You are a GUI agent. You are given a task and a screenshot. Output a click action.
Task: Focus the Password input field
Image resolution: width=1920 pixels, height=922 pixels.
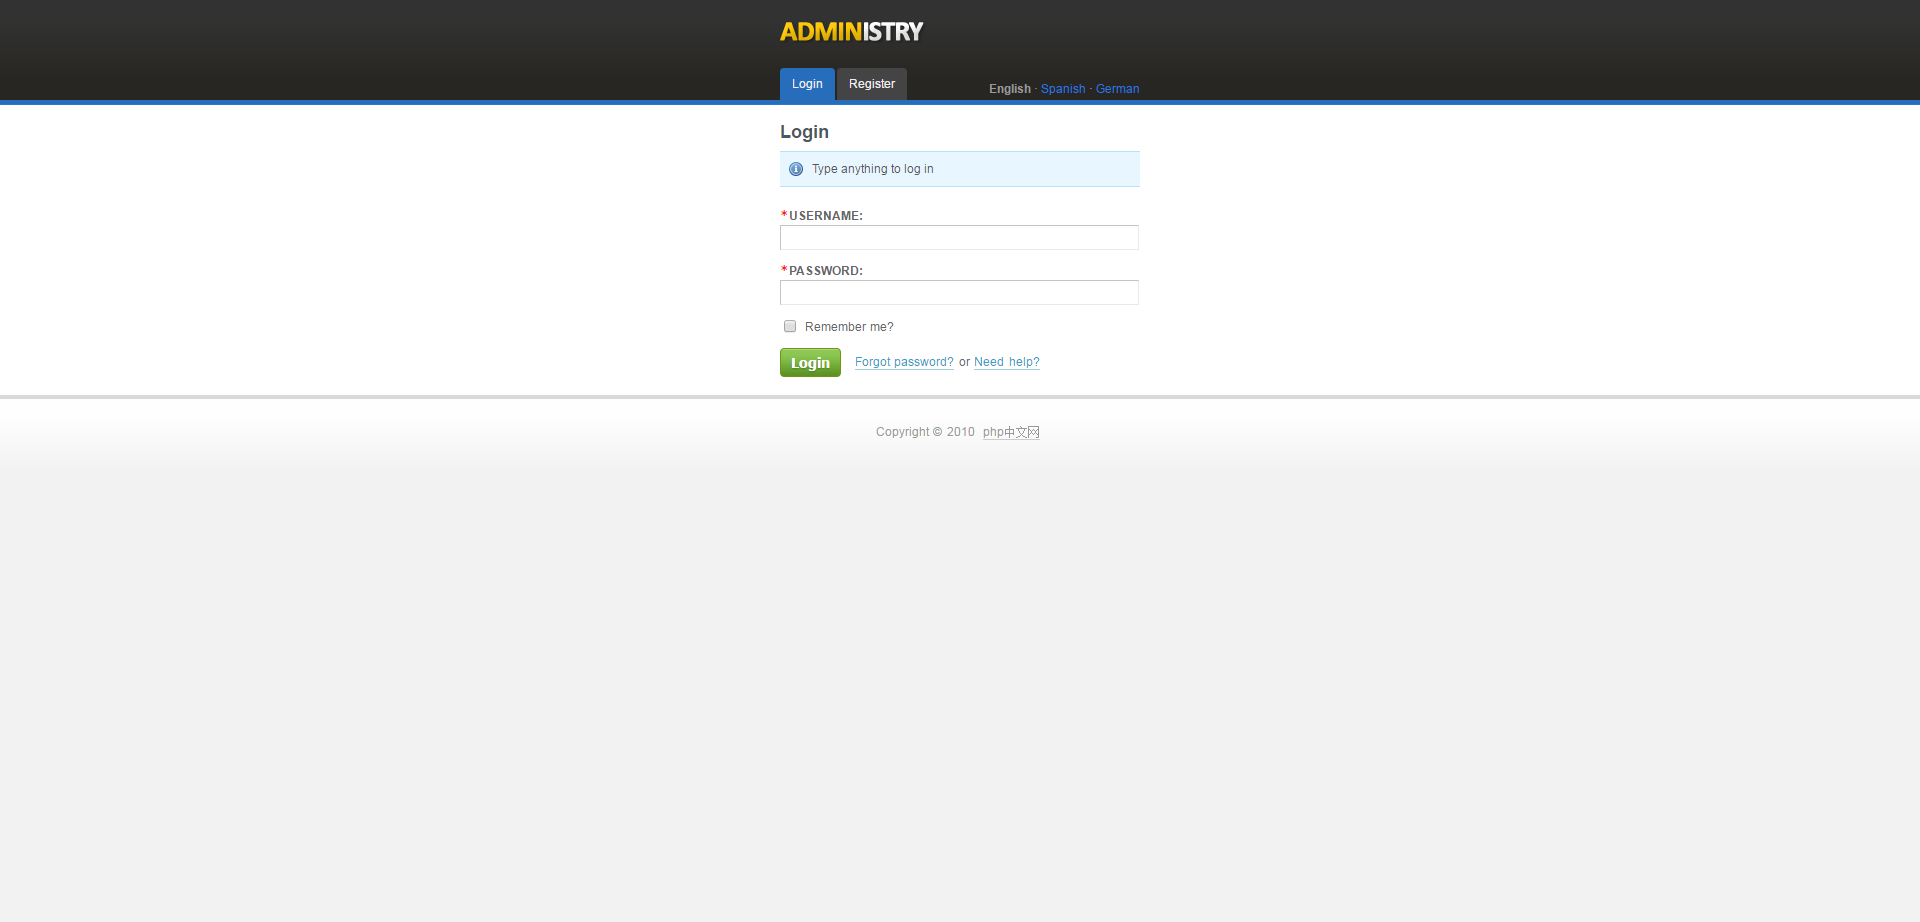[959, 292]
